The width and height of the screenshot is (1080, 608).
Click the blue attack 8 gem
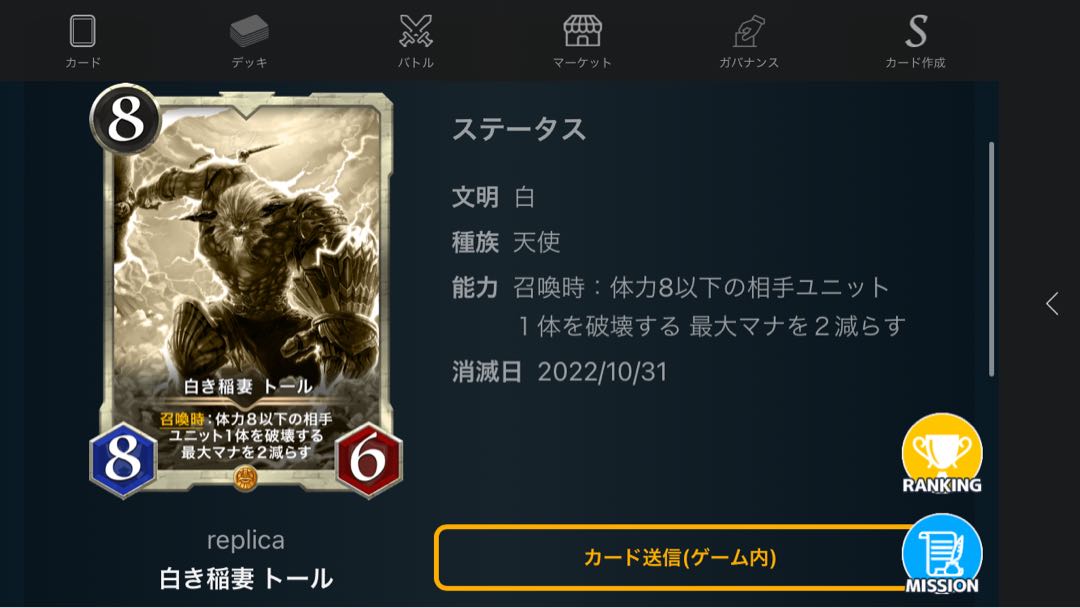123,459
